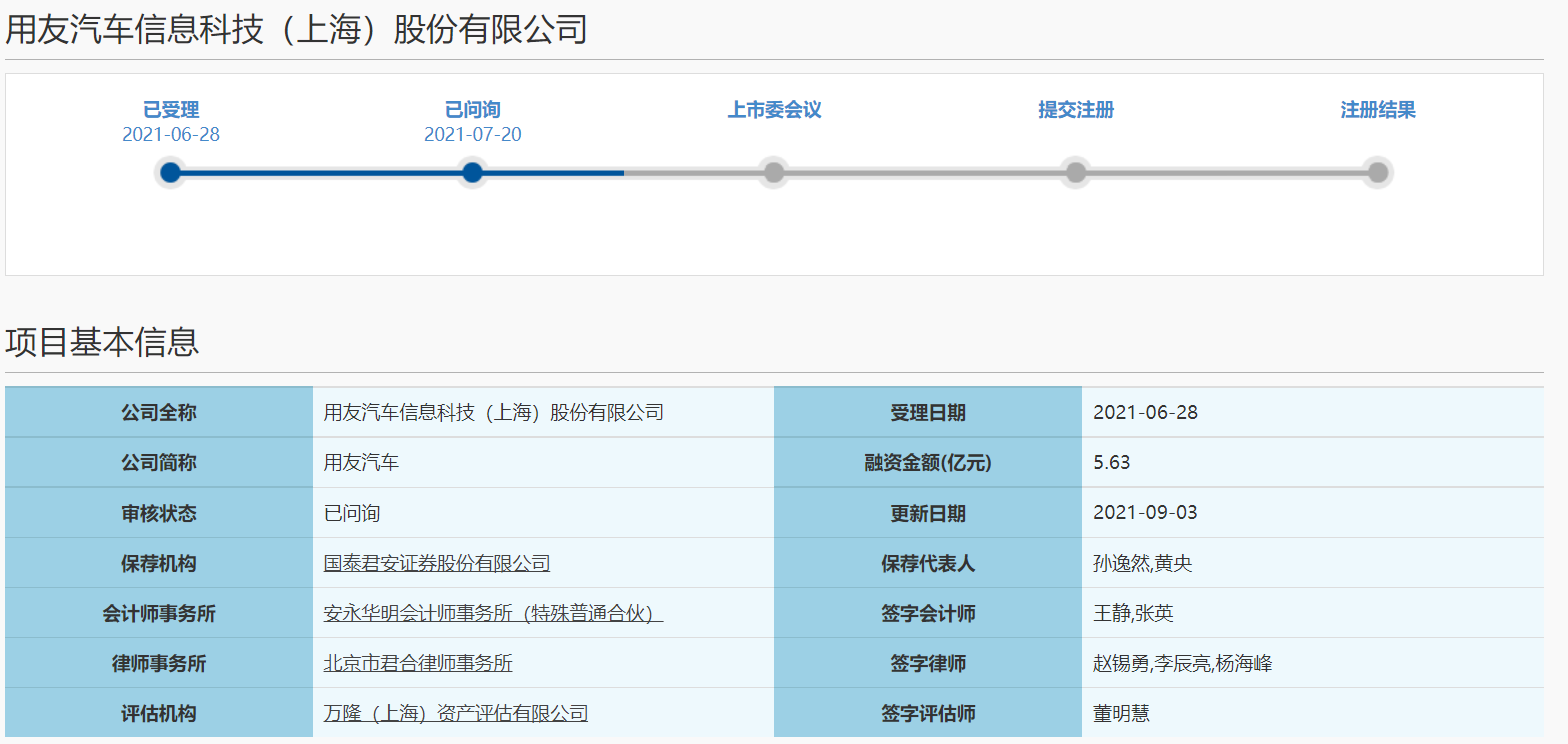Select 2021-06-28 in the 受理日期 row

1145,413
